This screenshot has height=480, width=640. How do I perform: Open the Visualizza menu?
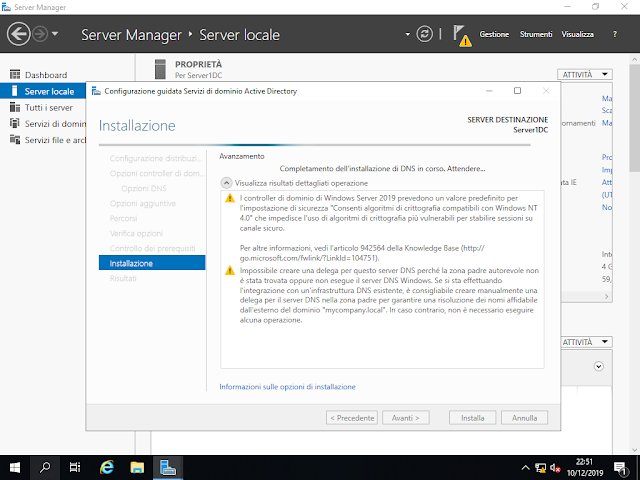coord(578,34)
